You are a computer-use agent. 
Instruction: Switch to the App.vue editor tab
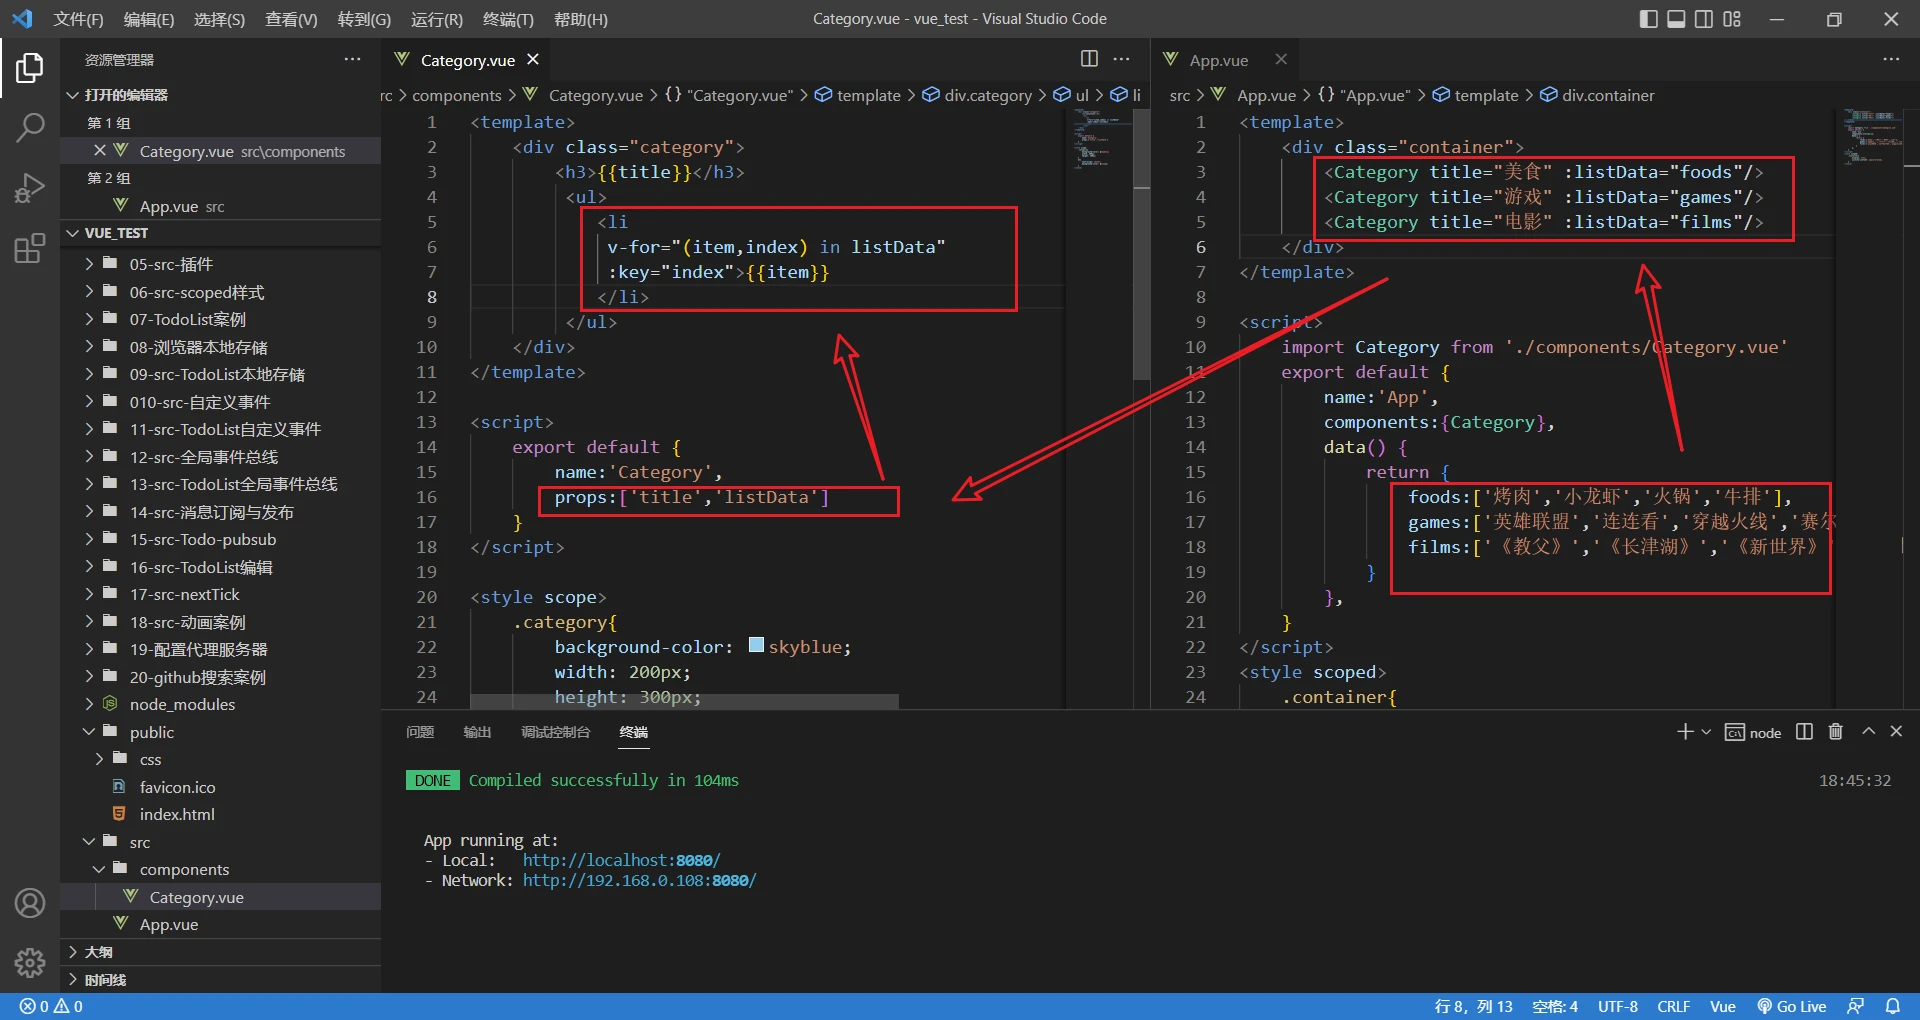click(1217, 60)
